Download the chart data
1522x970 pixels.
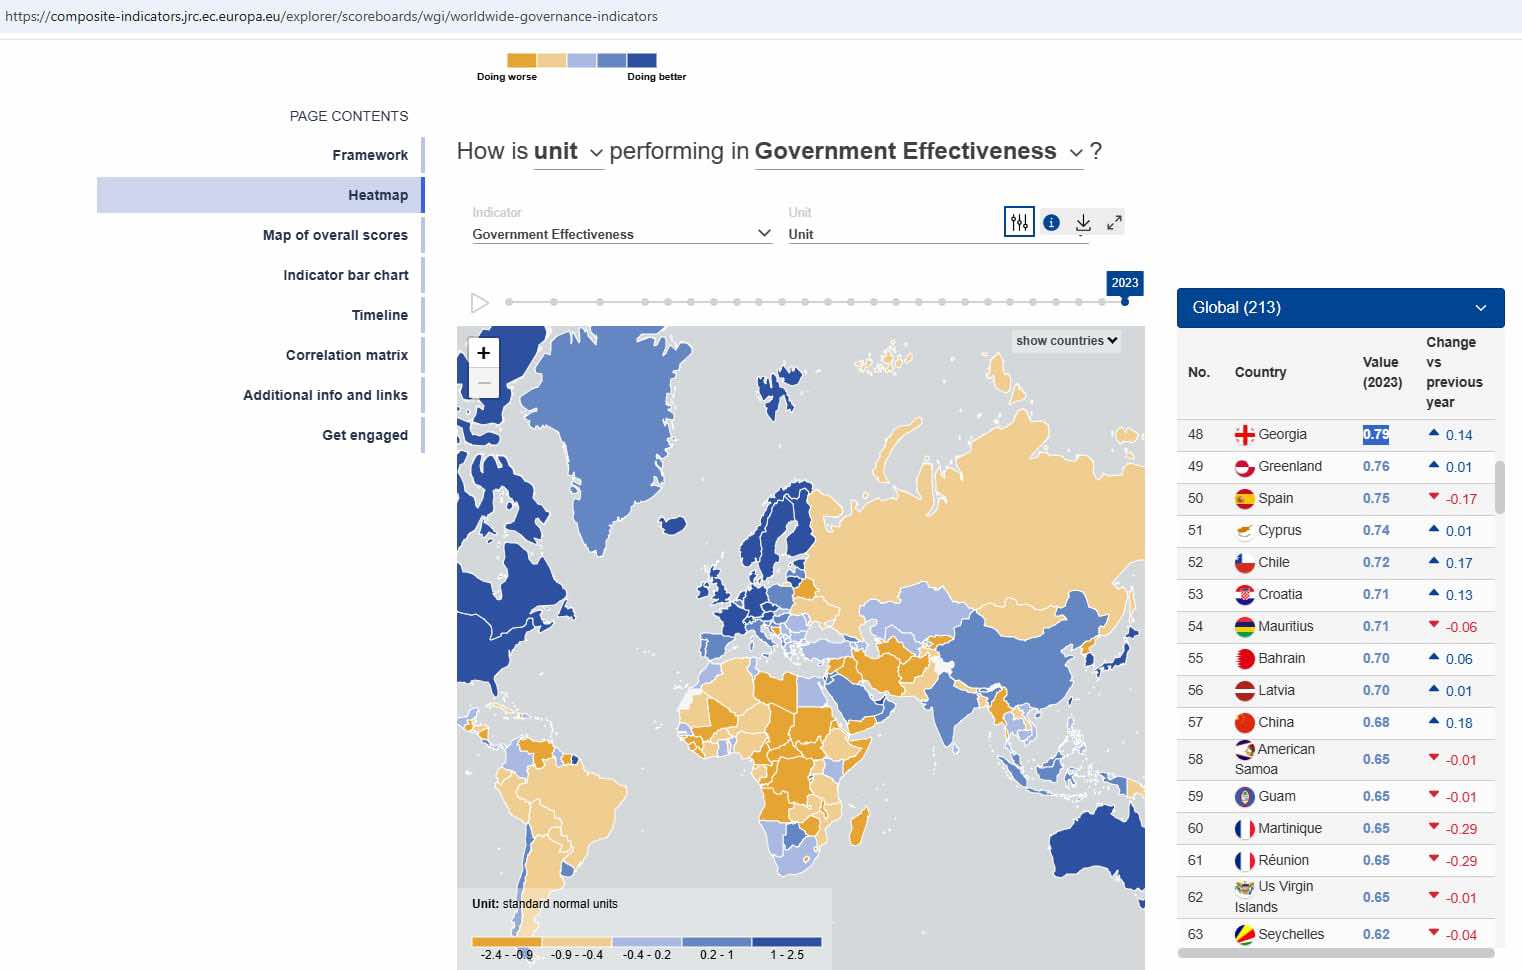[1083, 223]
